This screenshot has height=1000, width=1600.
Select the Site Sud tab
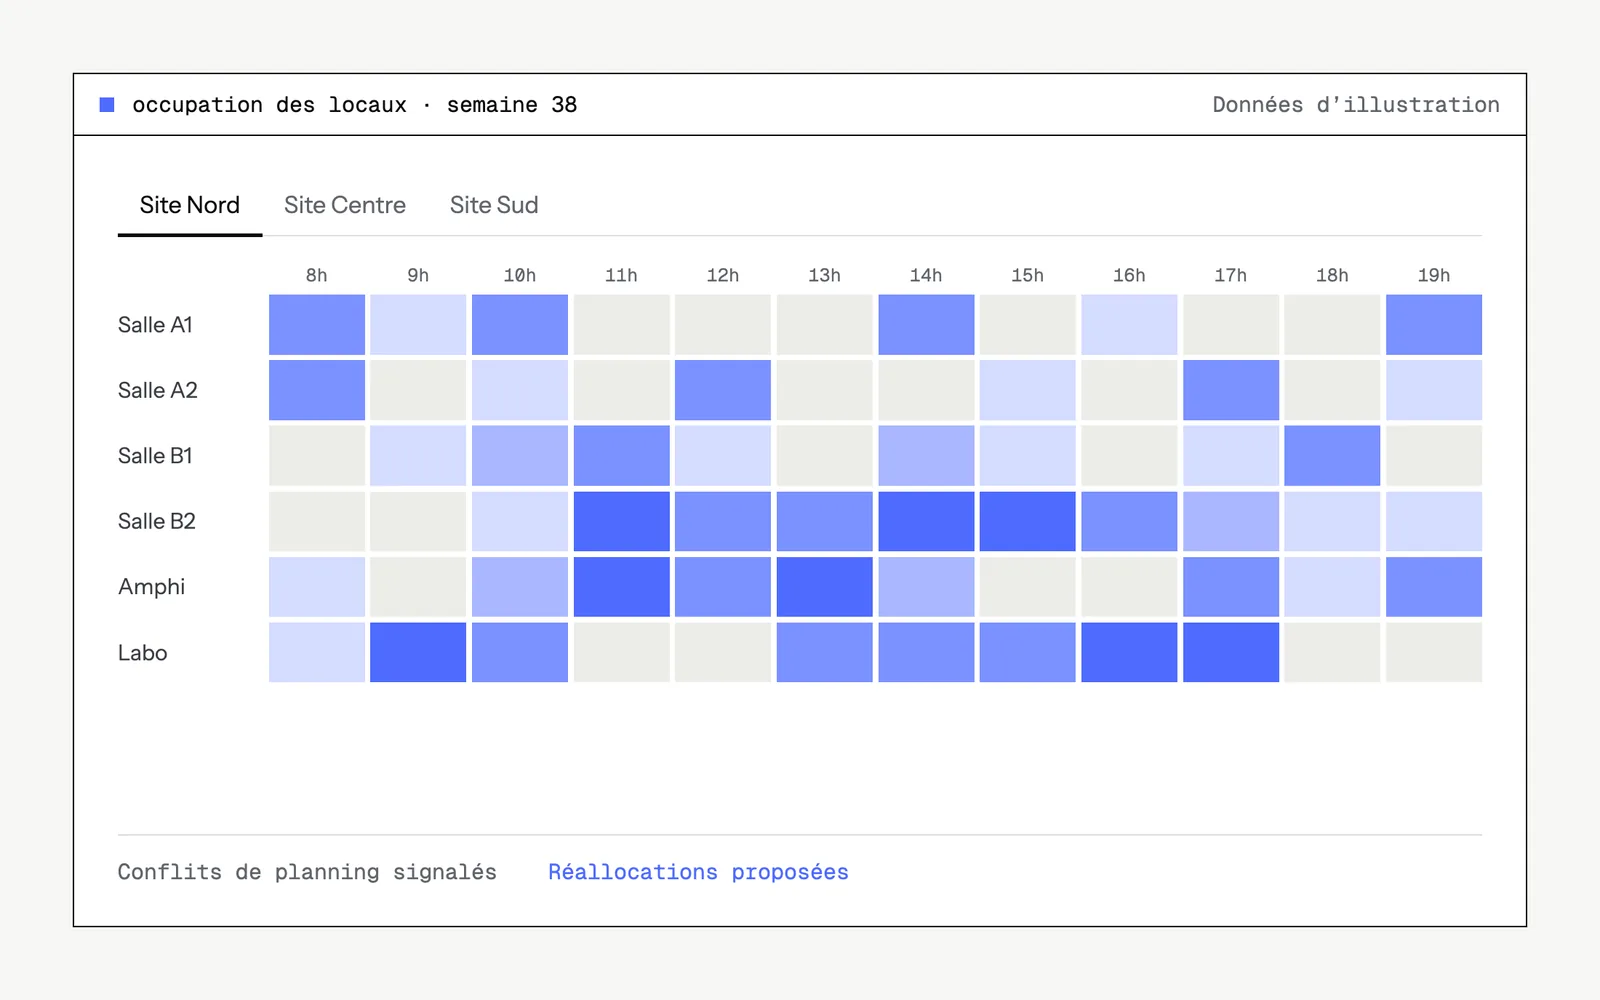click(494, 205)
